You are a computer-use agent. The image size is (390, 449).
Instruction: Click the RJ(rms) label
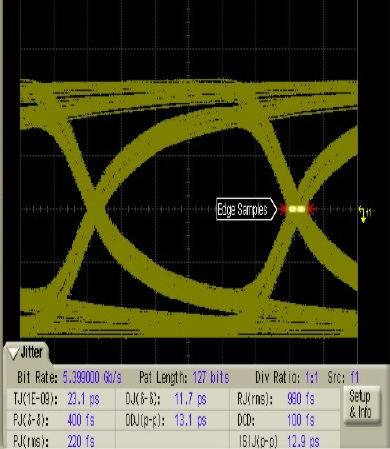tap(255, 399)
